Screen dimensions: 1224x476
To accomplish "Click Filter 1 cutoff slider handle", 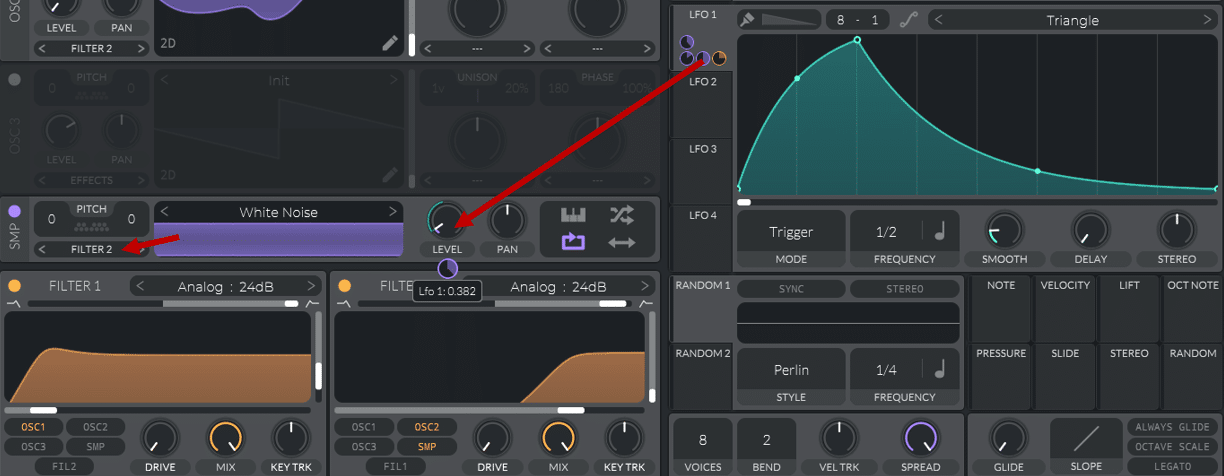I will click(x=43, y=410).
